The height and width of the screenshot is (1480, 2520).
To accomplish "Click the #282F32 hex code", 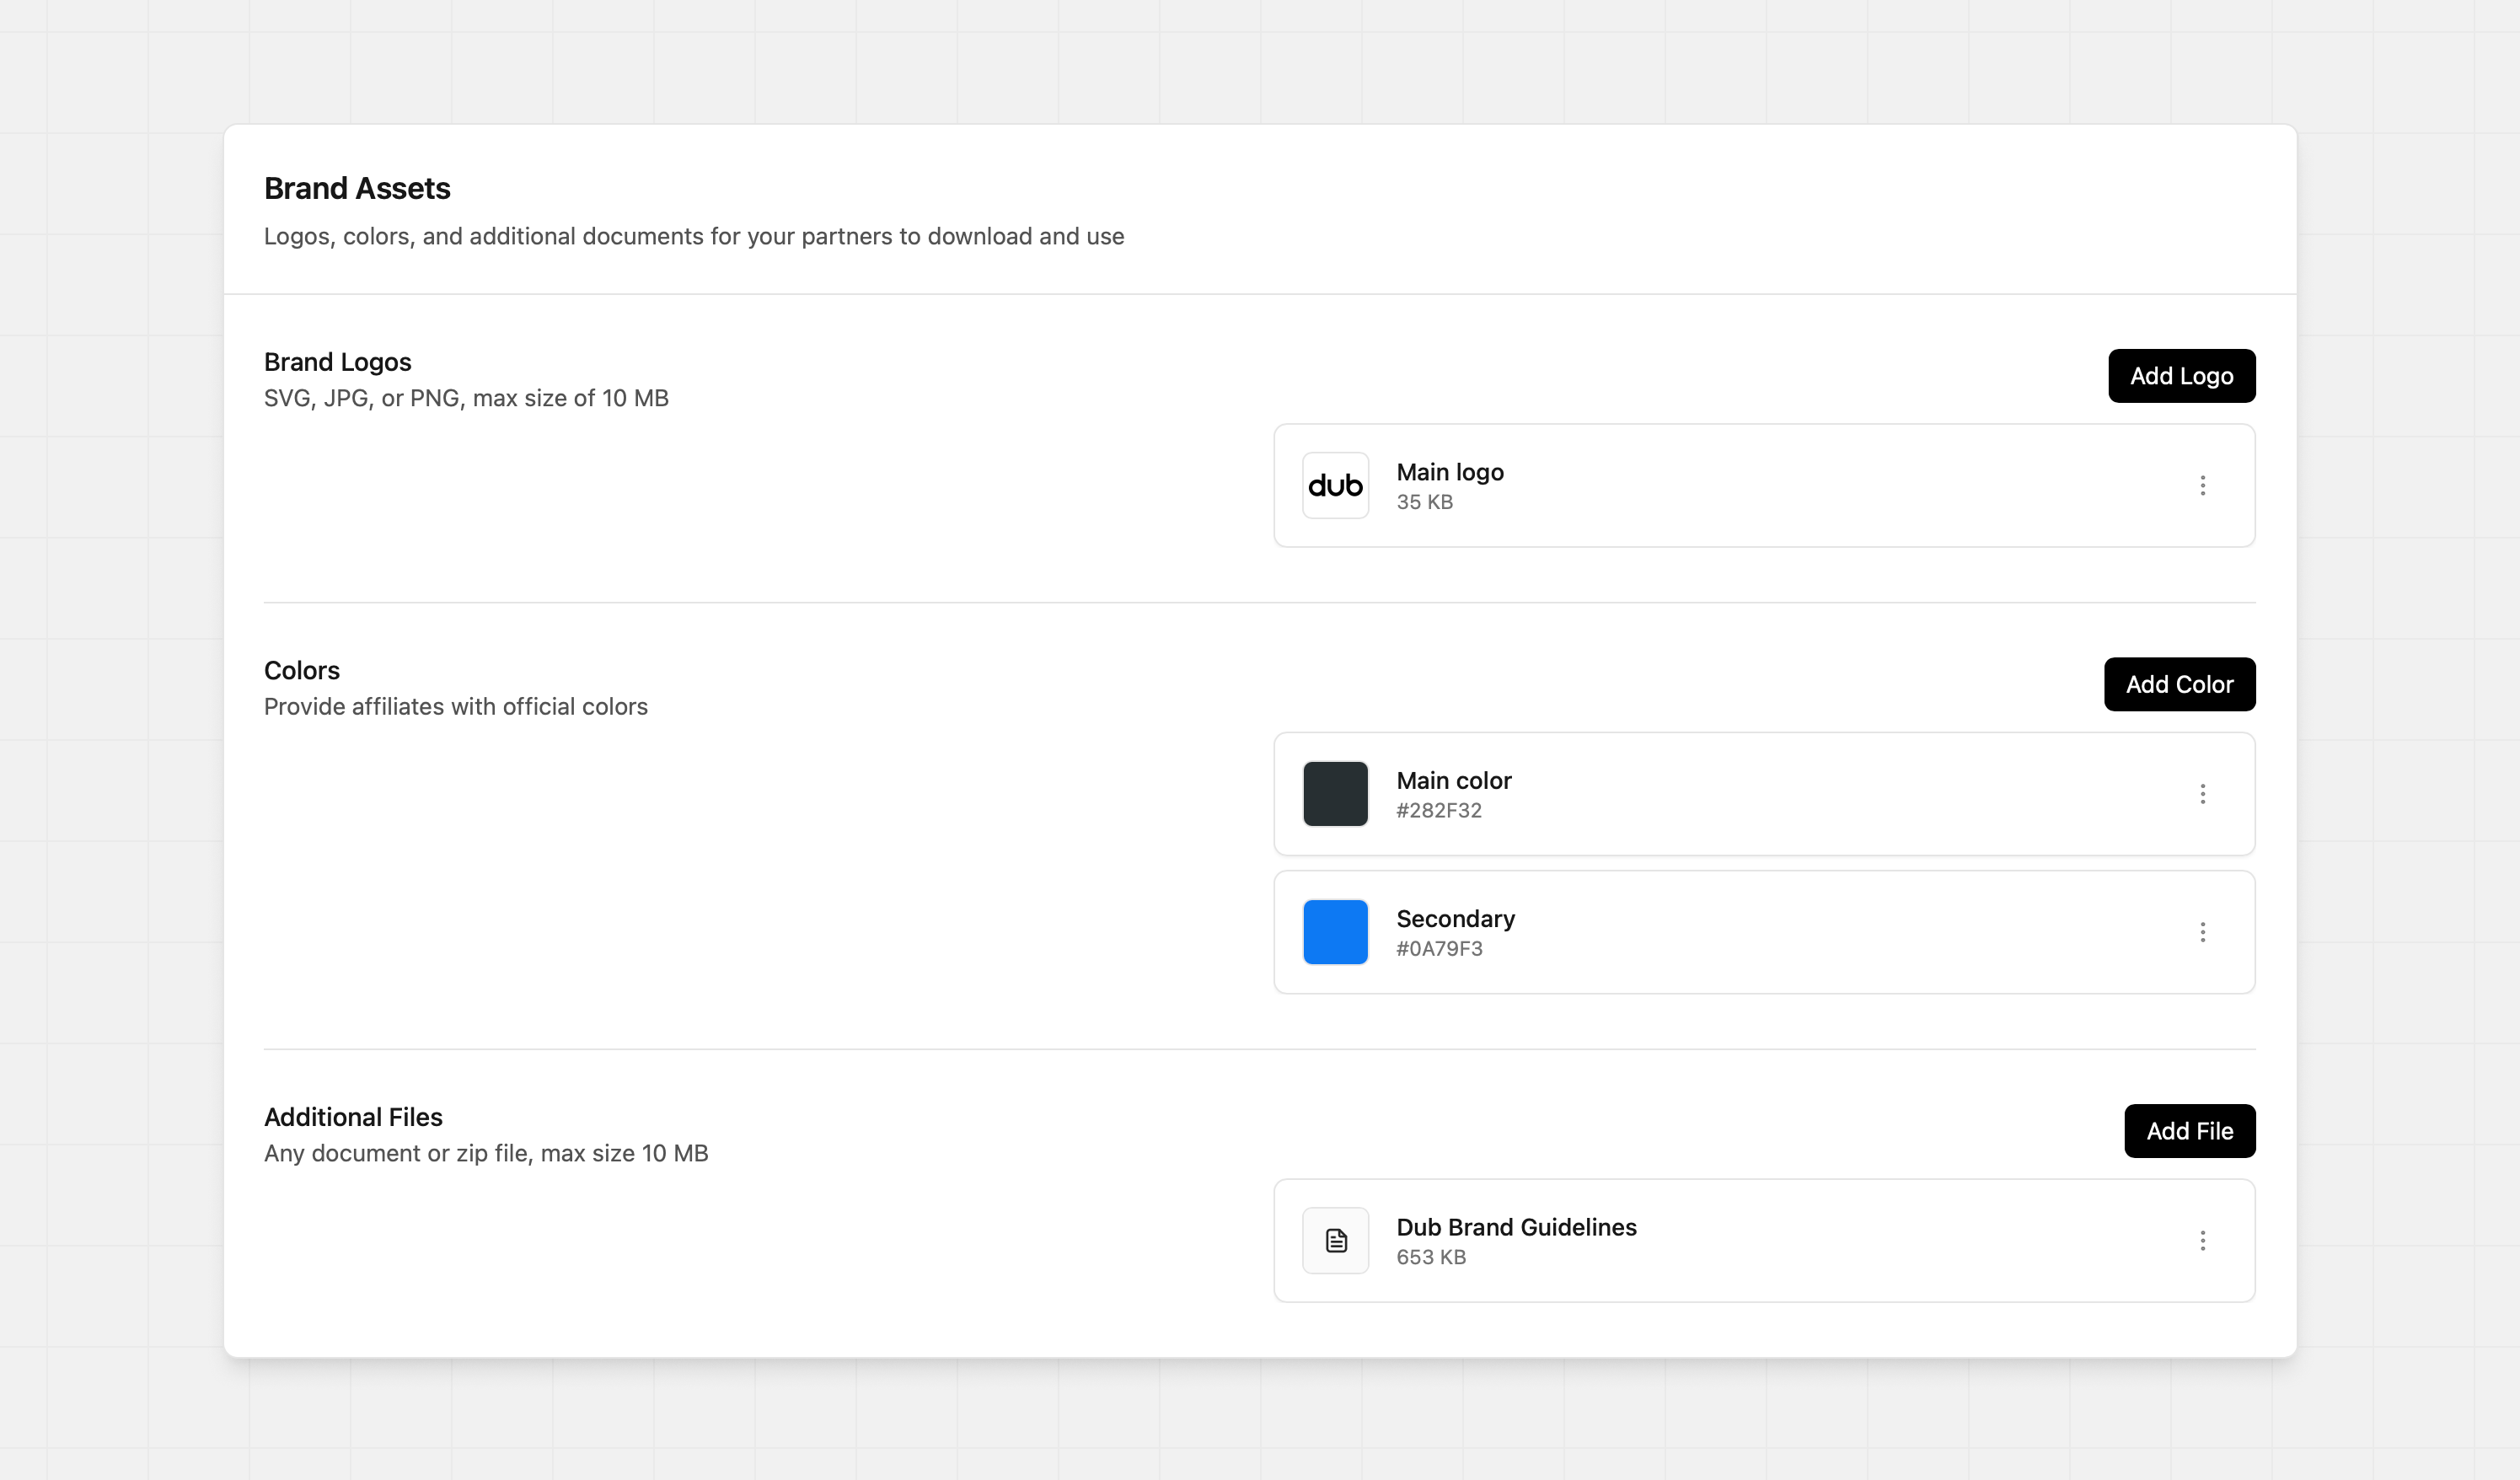I will point(1439,811).
